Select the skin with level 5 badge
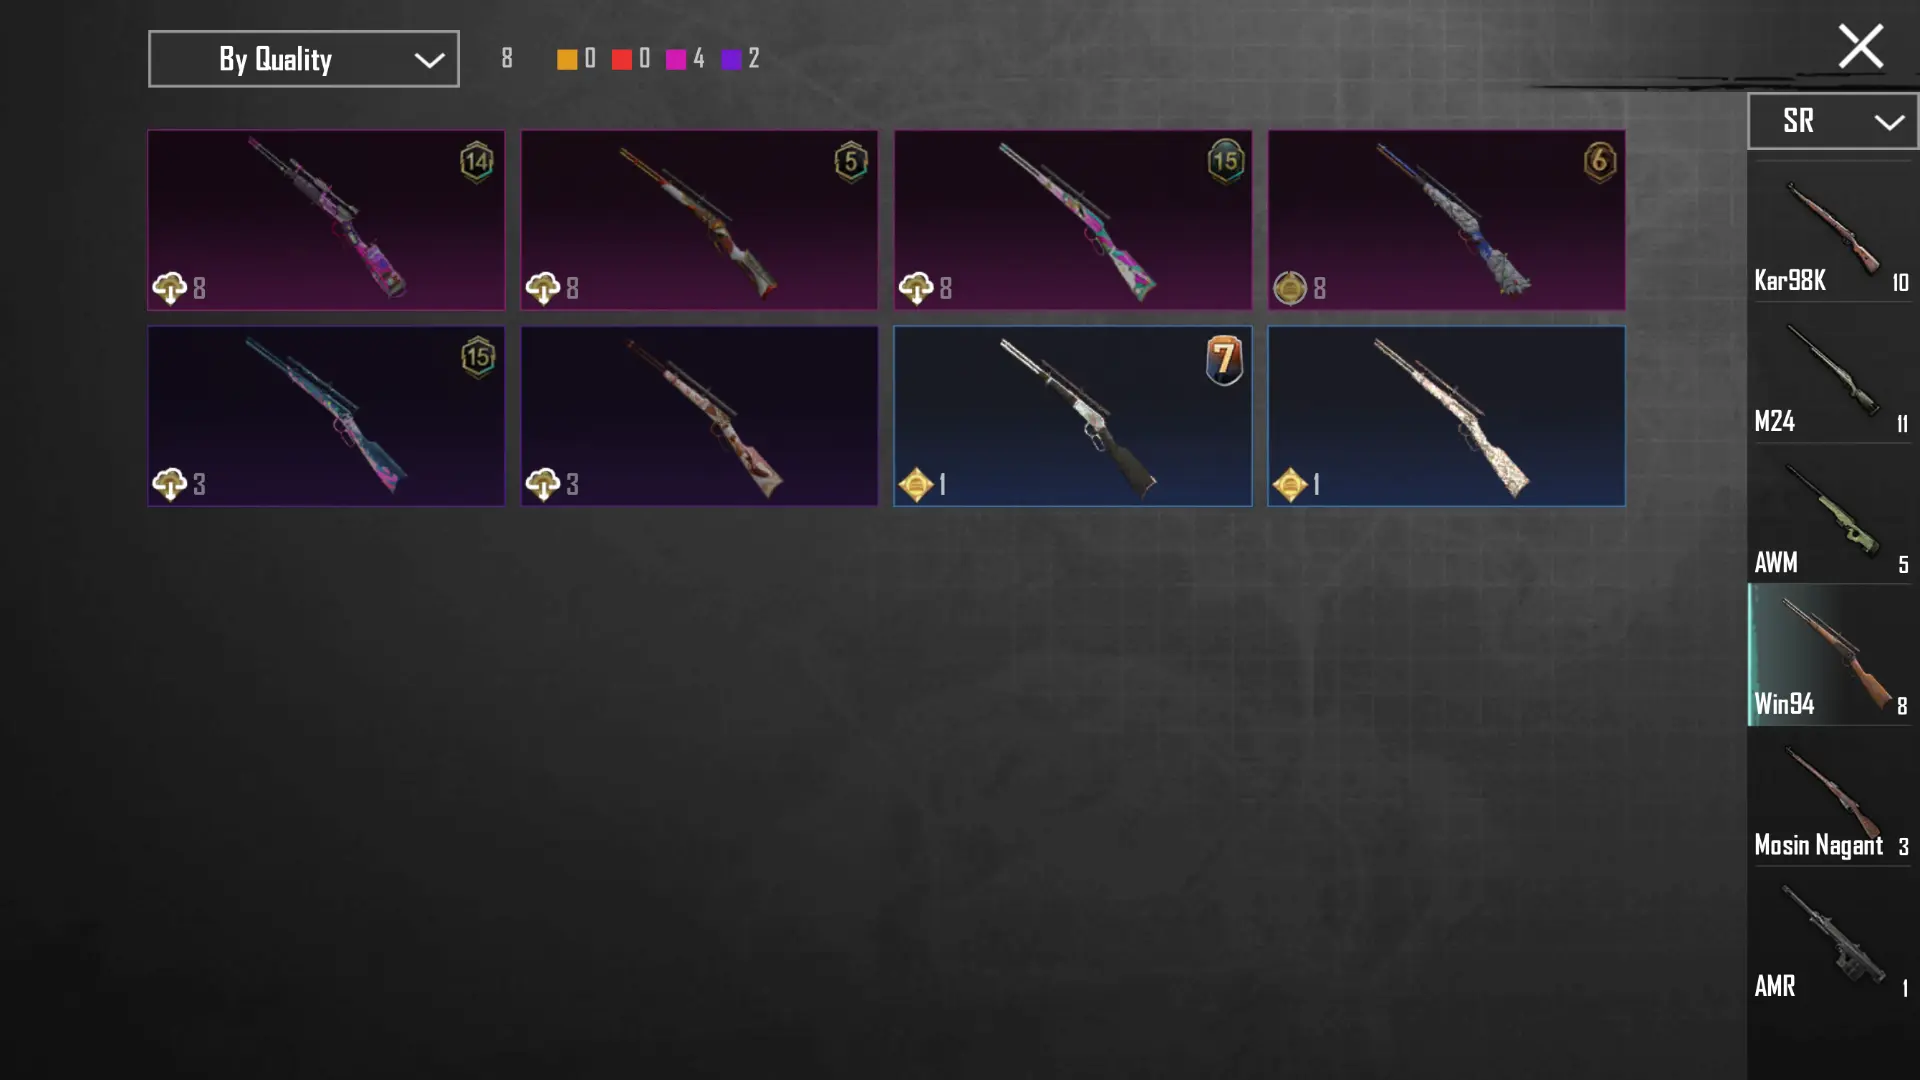Screen dimensions: 1920x1080 click(x=699, y=220)
